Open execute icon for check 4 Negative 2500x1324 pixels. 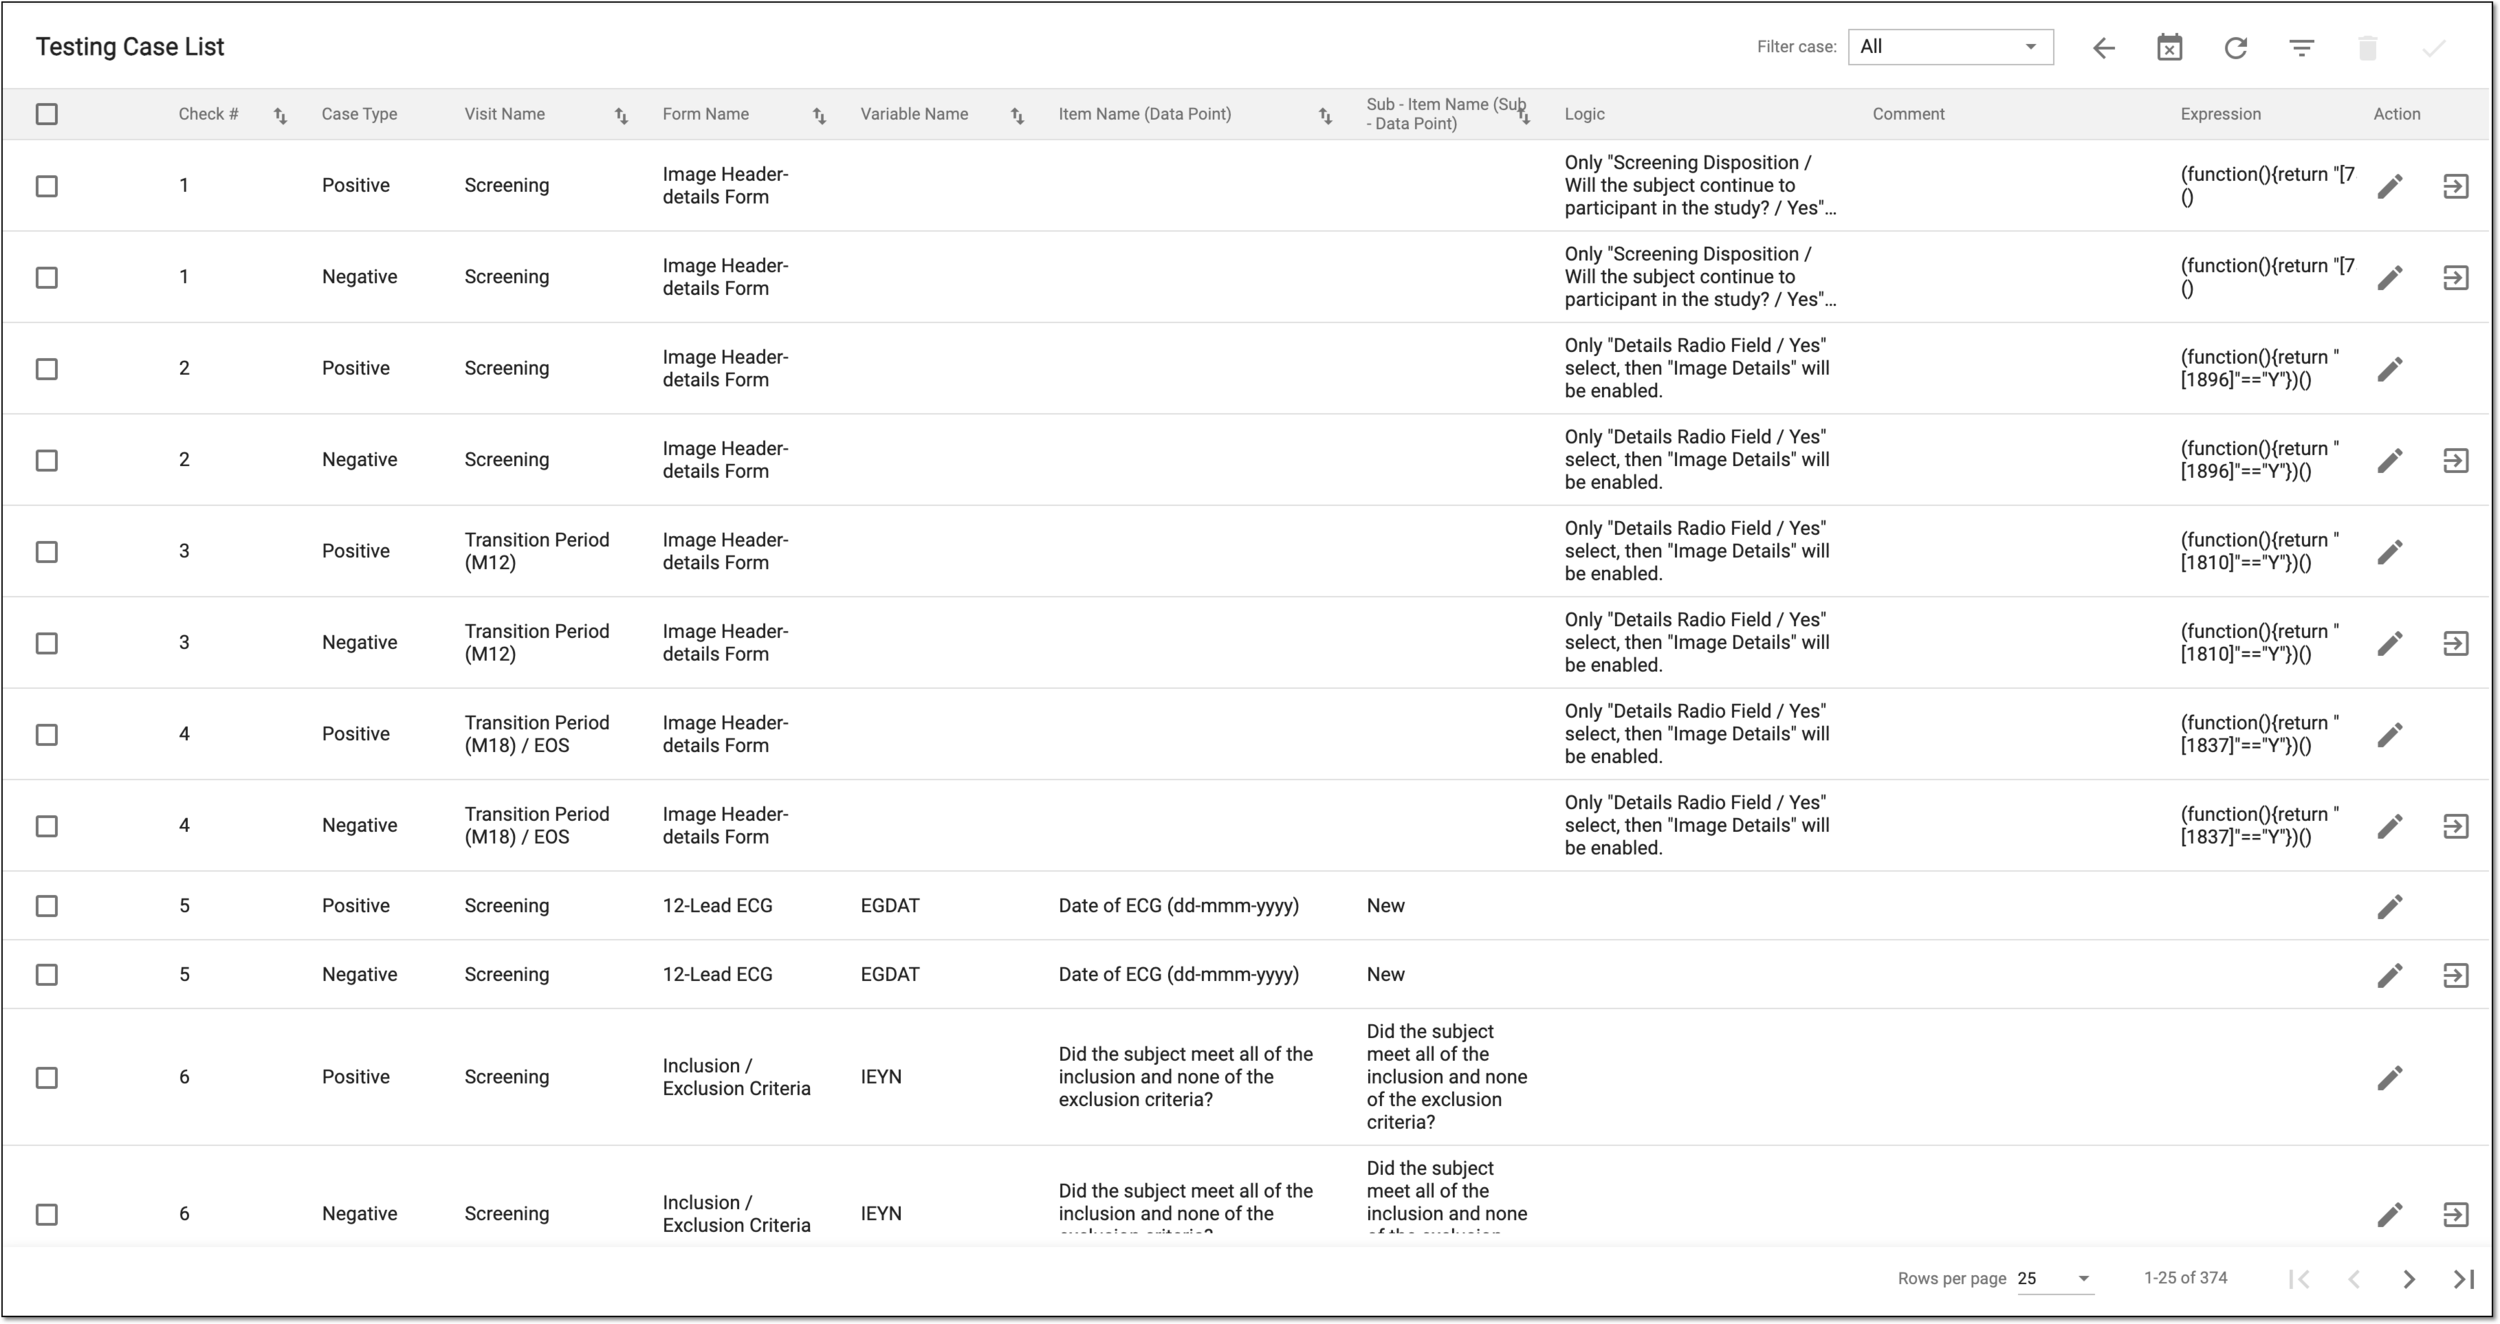2456,826
